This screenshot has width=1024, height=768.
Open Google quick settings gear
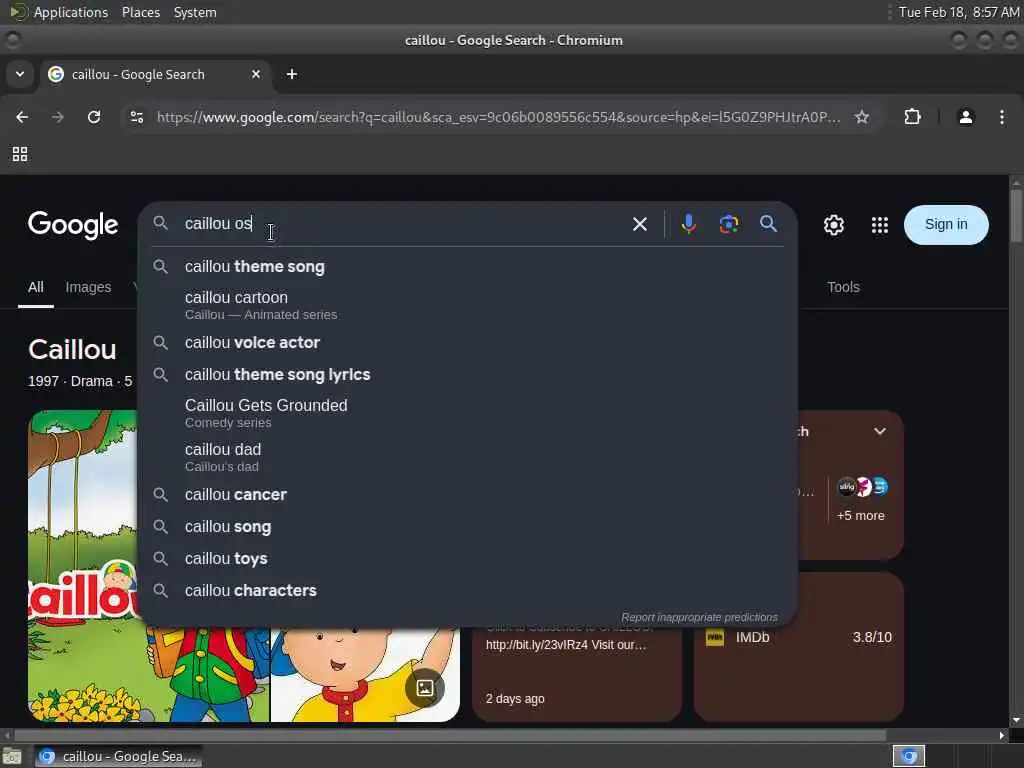[833, 225]
